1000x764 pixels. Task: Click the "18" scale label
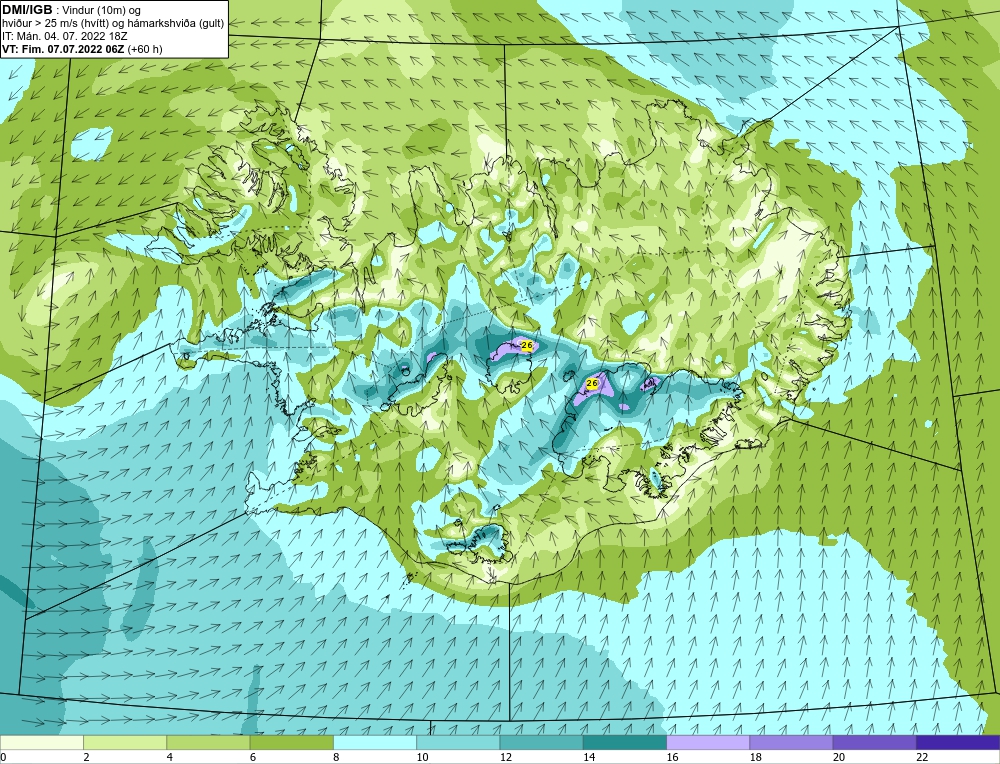(756, 757)
